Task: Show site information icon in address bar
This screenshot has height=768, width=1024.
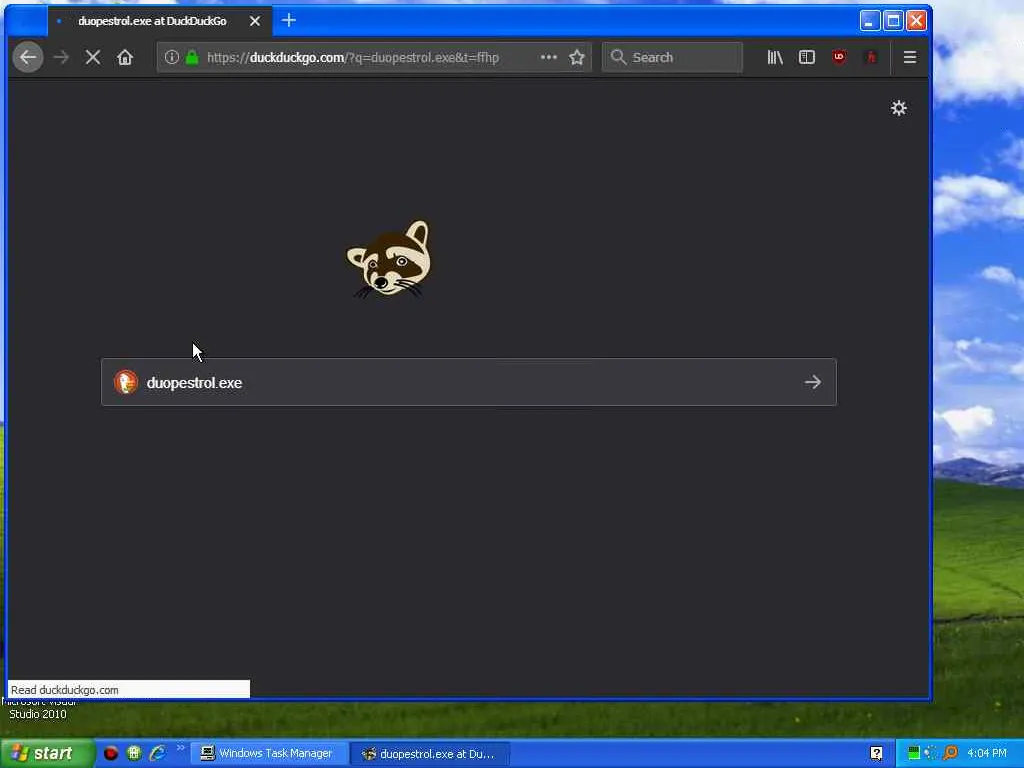Action: 172,57
